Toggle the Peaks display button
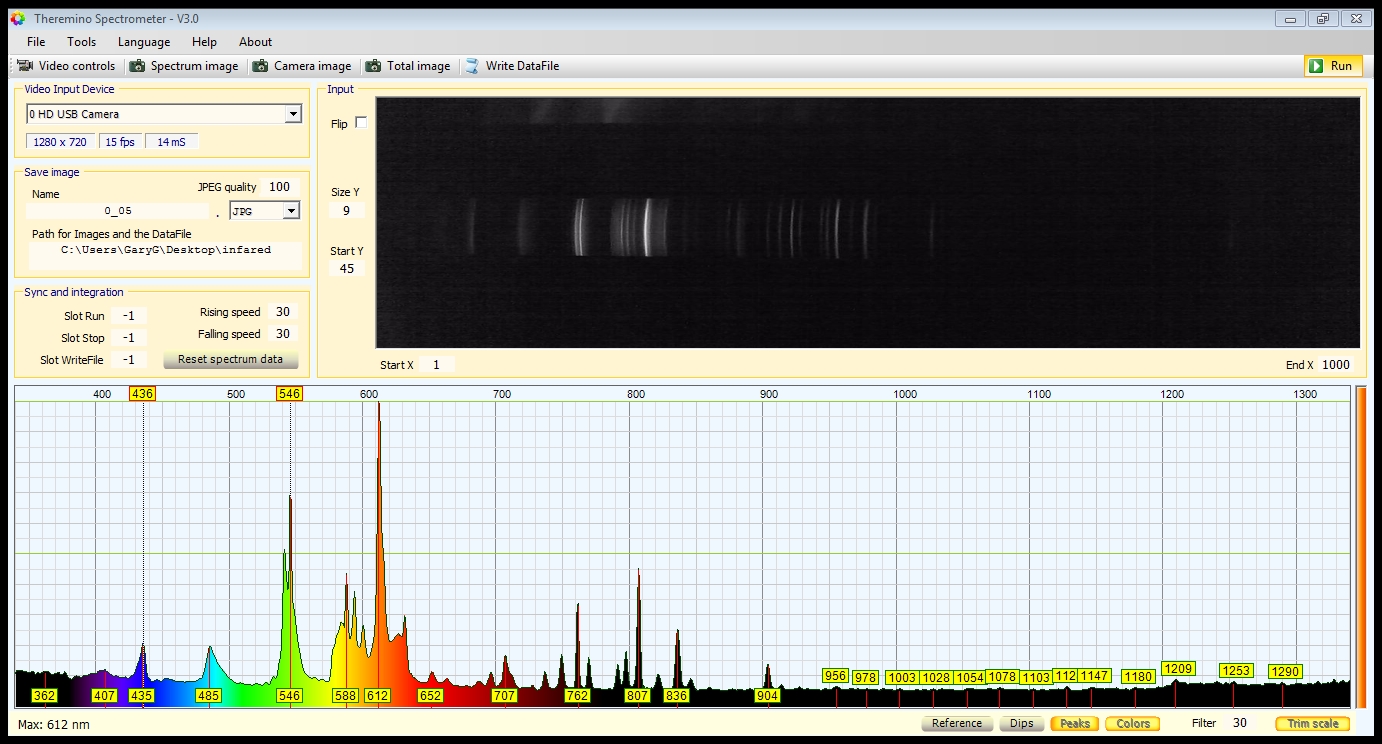Screen dimensions: 1382x744 point(1074,723)
